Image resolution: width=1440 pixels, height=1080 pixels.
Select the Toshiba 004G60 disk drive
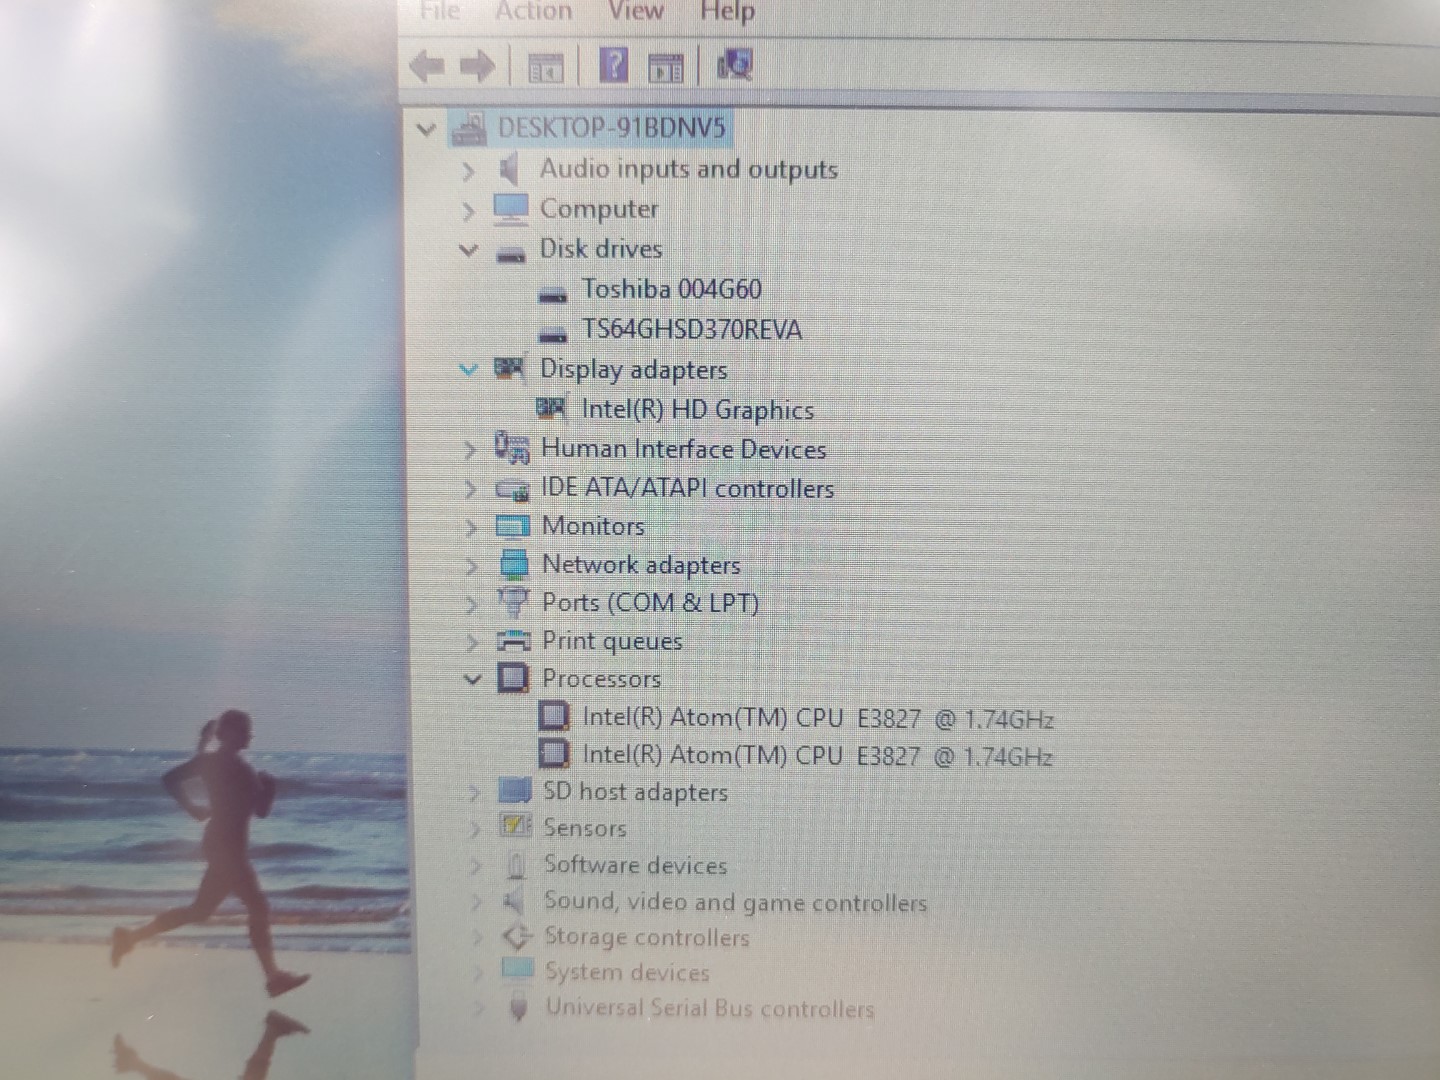[671, 289]
